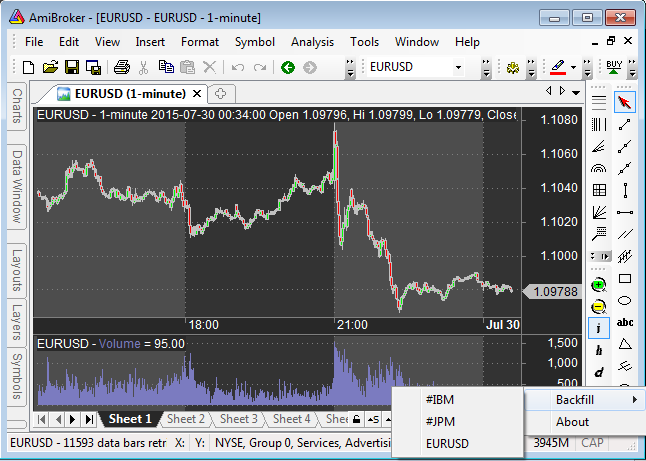
Task: Switch to Sheet 3 tab
Action: (239, 419)
